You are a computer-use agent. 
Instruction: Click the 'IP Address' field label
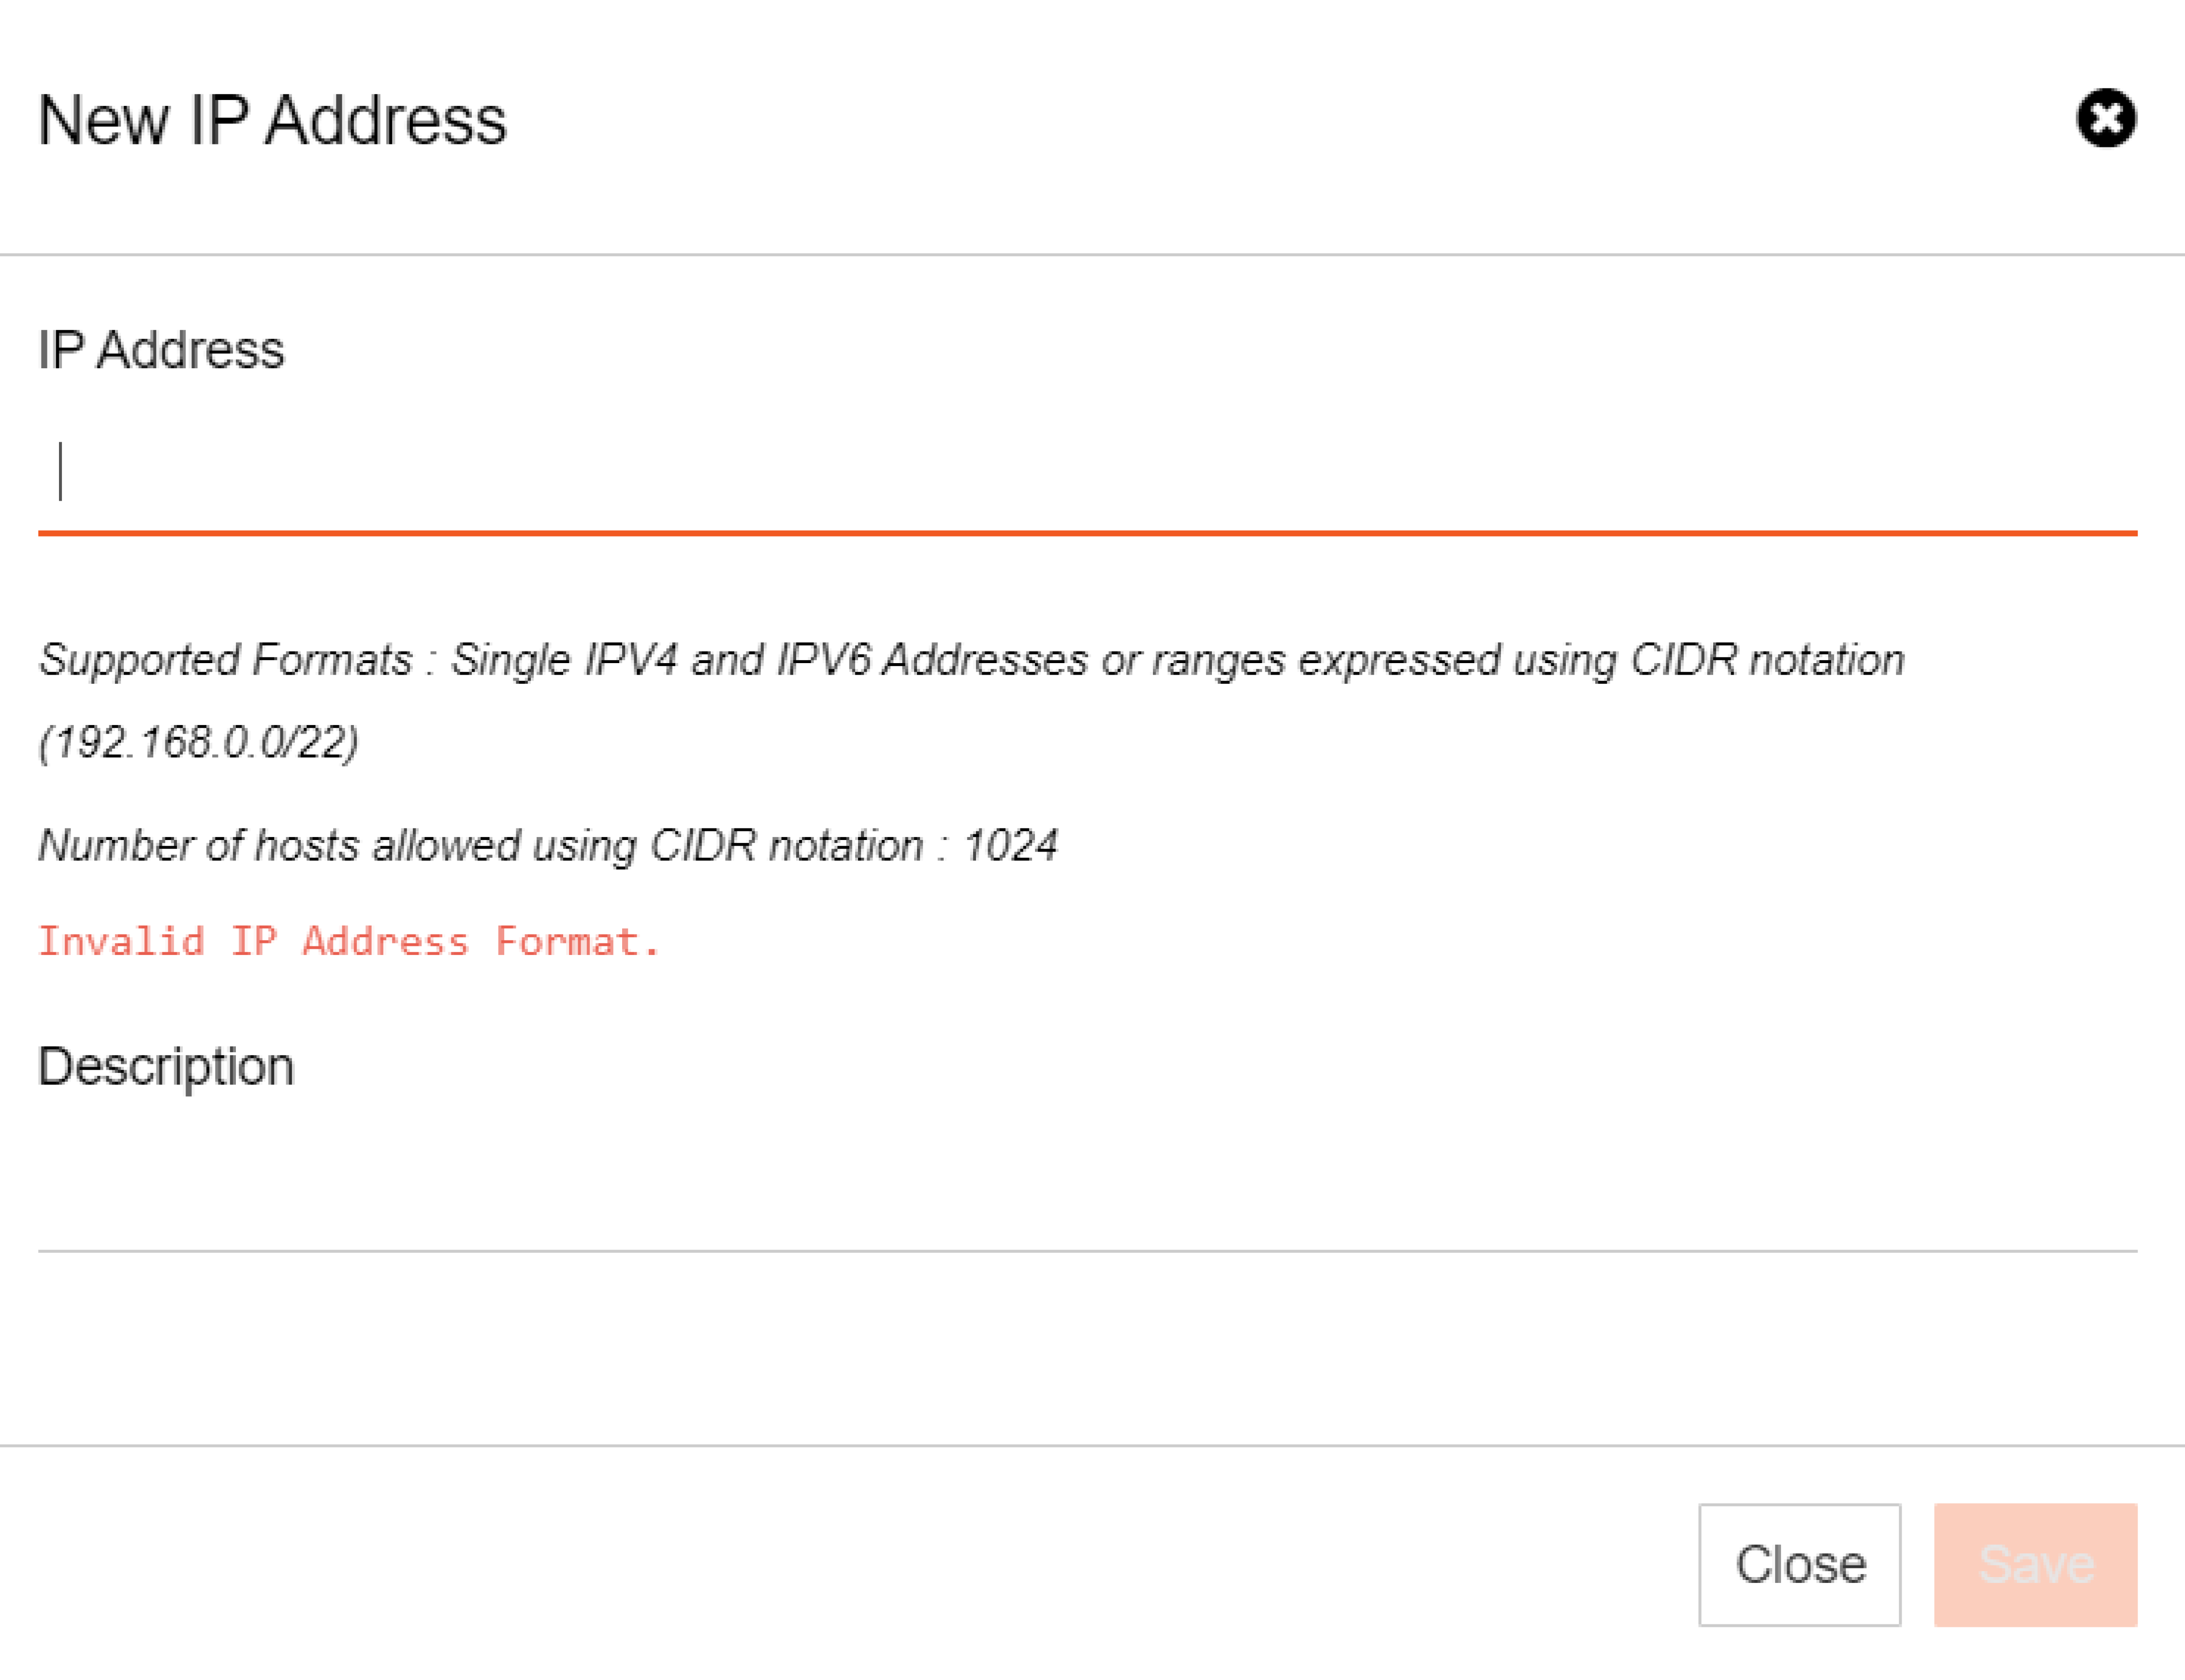(x=161, y=350)
